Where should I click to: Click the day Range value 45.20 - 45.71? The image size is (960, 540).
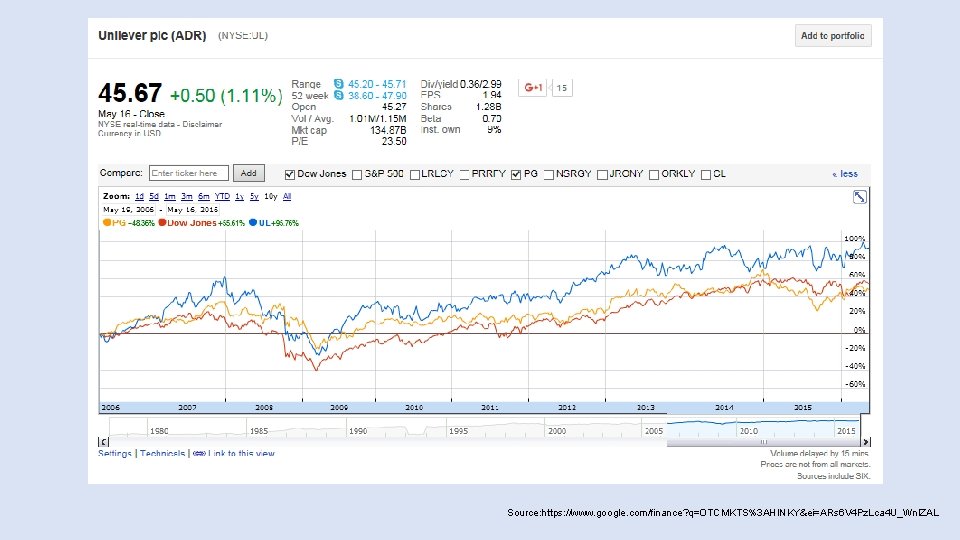click(377, 84)
